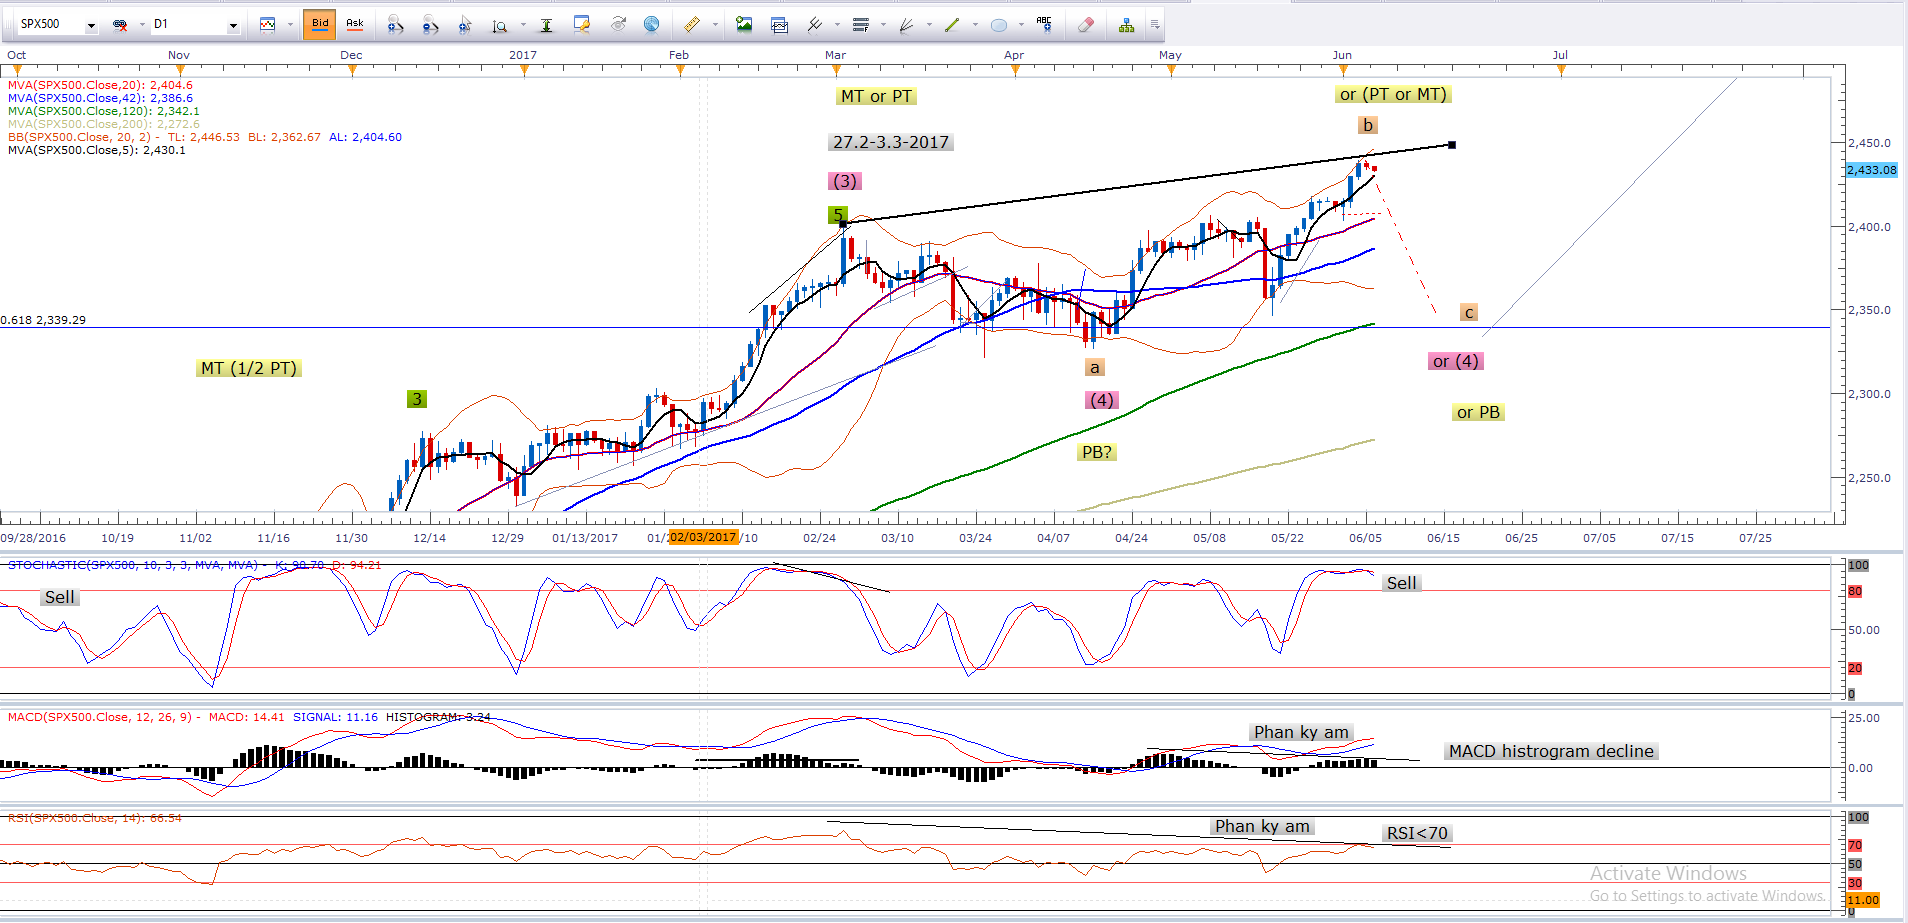The height and width of the screenshot is (923, 1908).
Task: Click the 2,433.08 current price tag
Action: point(1871,170)
